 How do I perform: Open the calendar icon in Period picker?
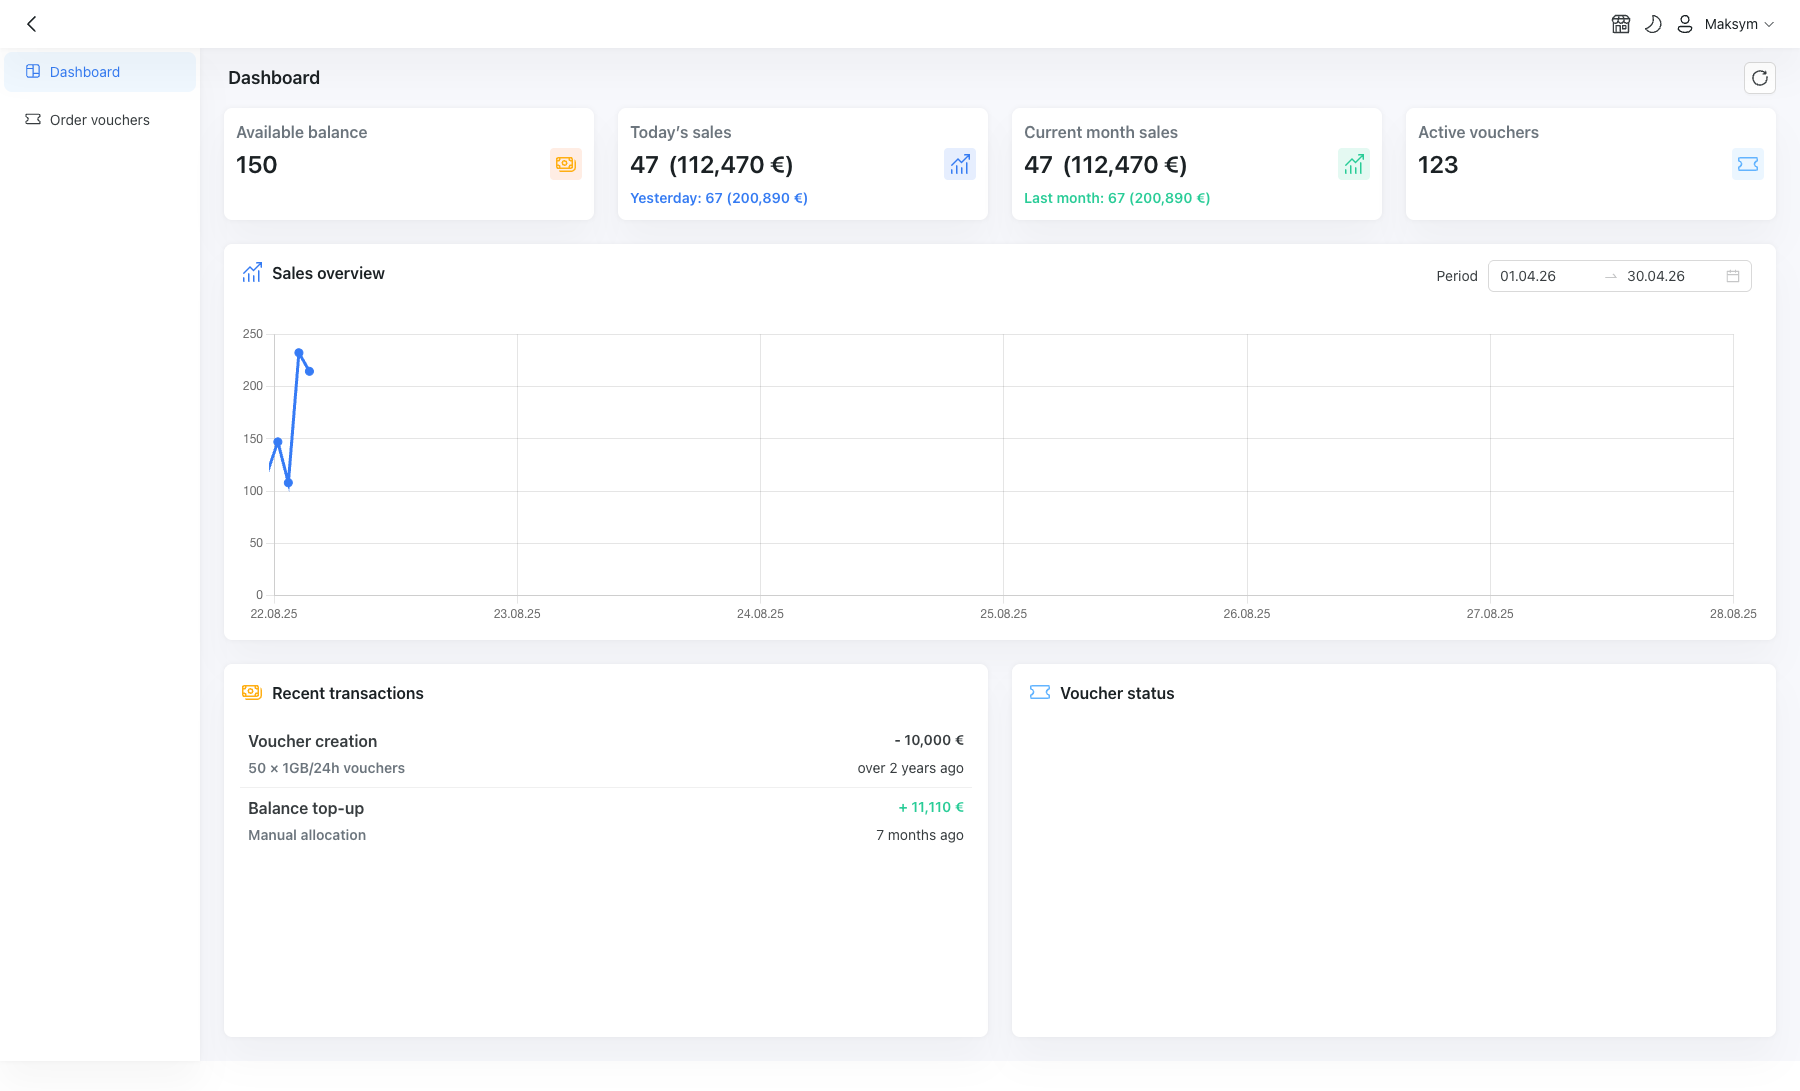[x=1733, y=276]
